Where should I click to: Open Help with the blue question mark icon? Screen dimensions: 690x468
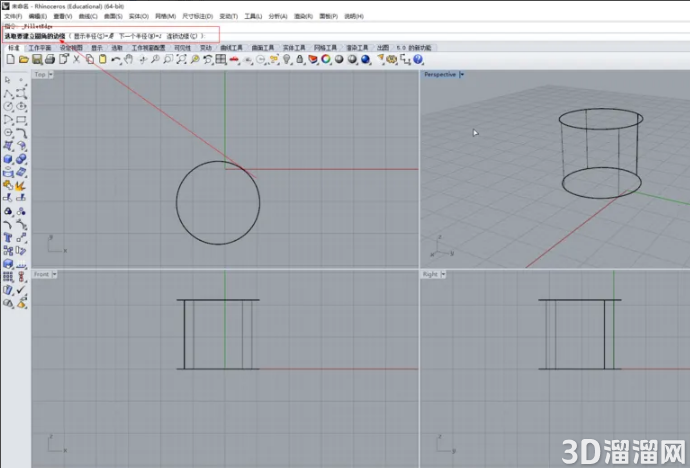click(x=418, y=59)
